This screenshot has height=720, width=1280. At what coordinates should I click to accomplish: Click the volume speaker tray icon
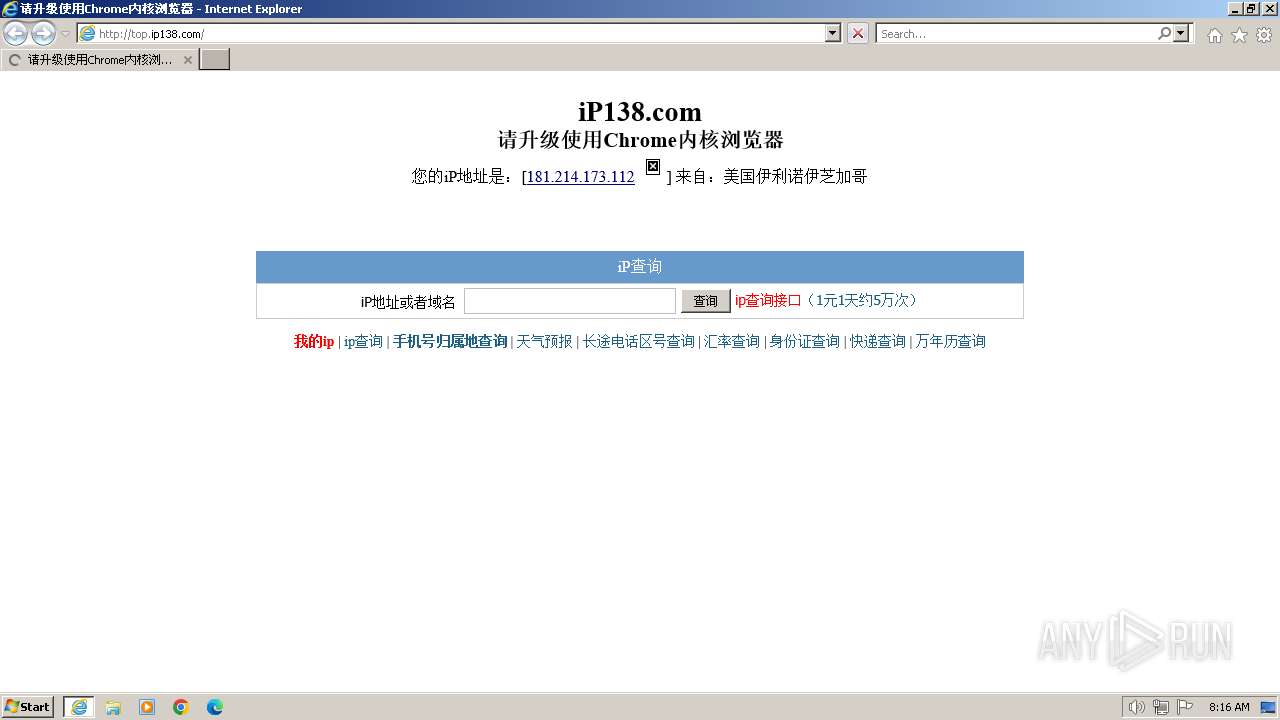coord(1136,707)
